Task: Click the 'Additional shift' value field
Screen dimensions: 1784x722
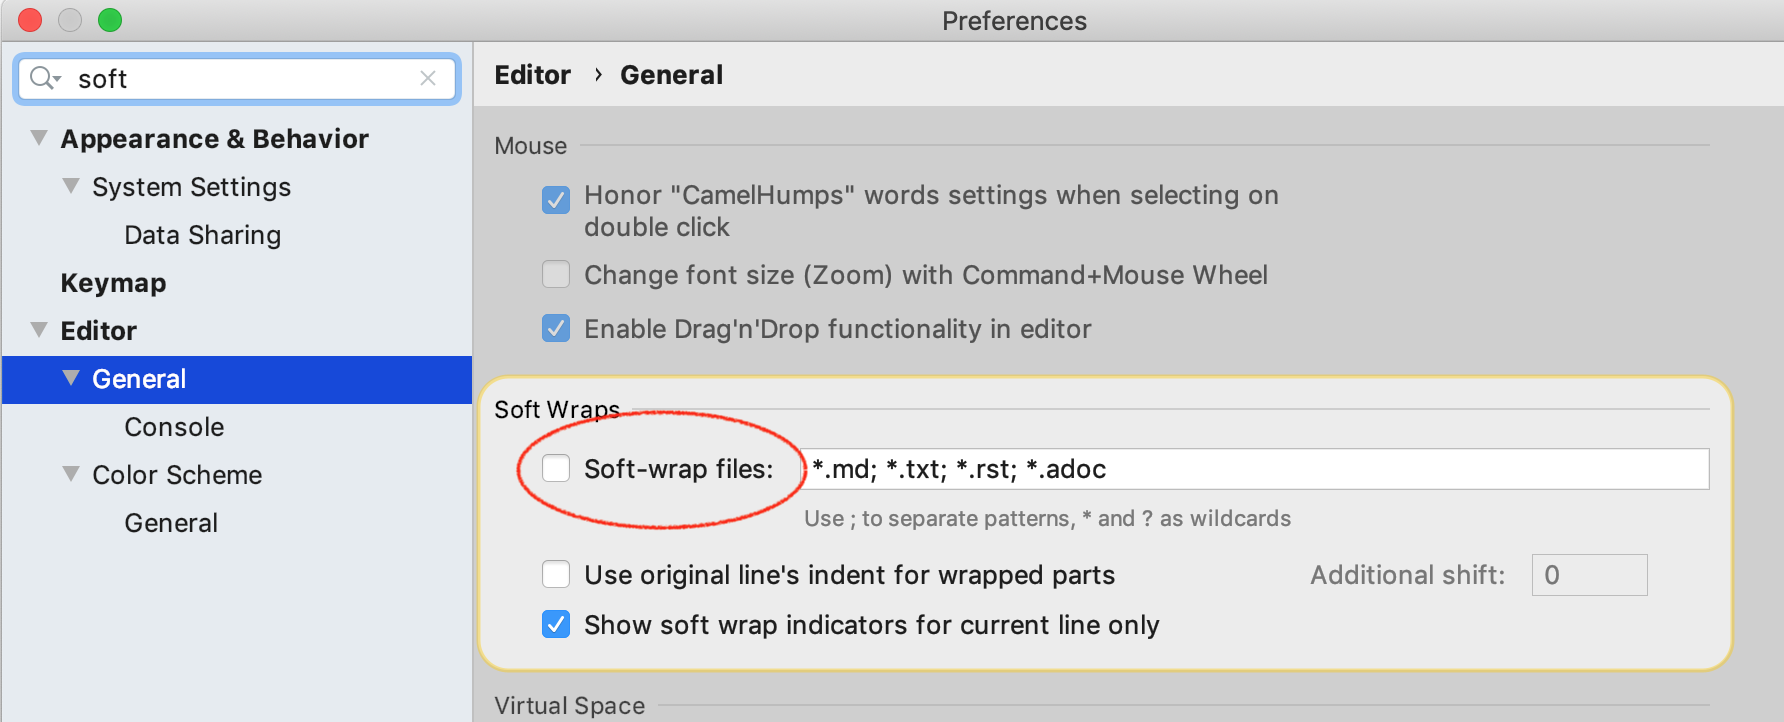Action: [1589, 574]
